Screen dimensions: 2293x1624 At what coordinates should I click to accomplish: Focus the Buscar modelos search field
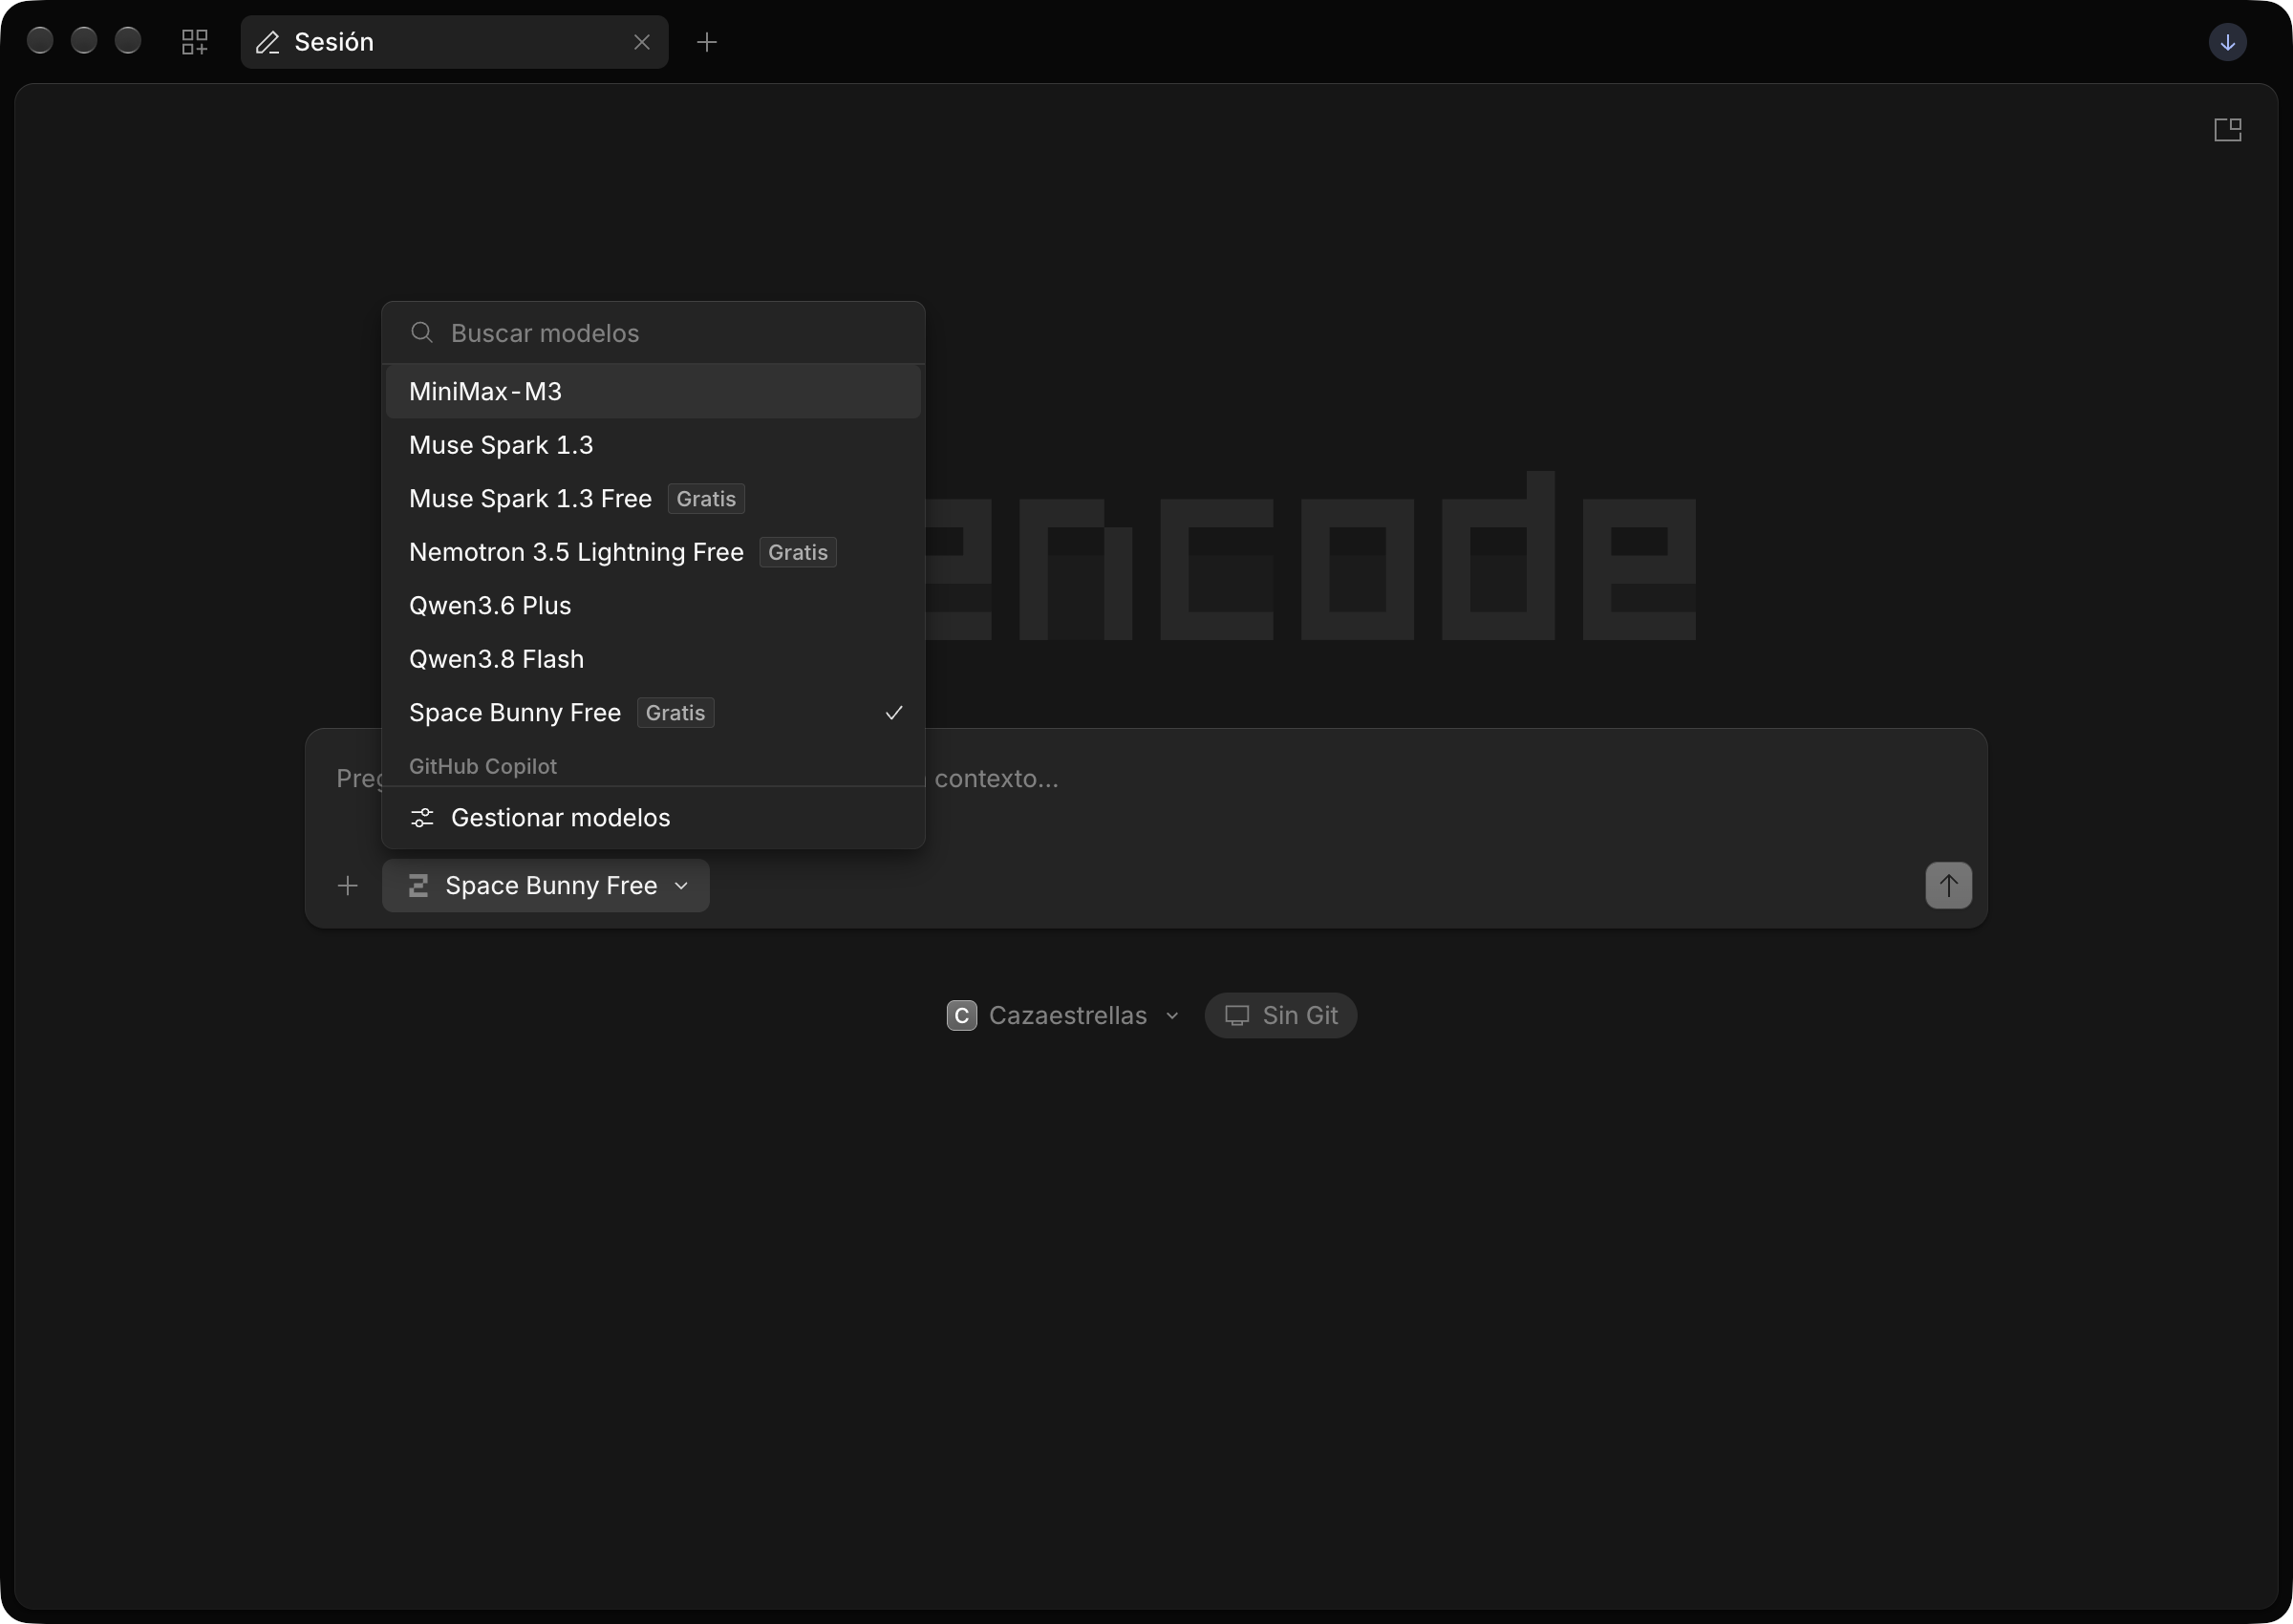click(x=653, y=333)
